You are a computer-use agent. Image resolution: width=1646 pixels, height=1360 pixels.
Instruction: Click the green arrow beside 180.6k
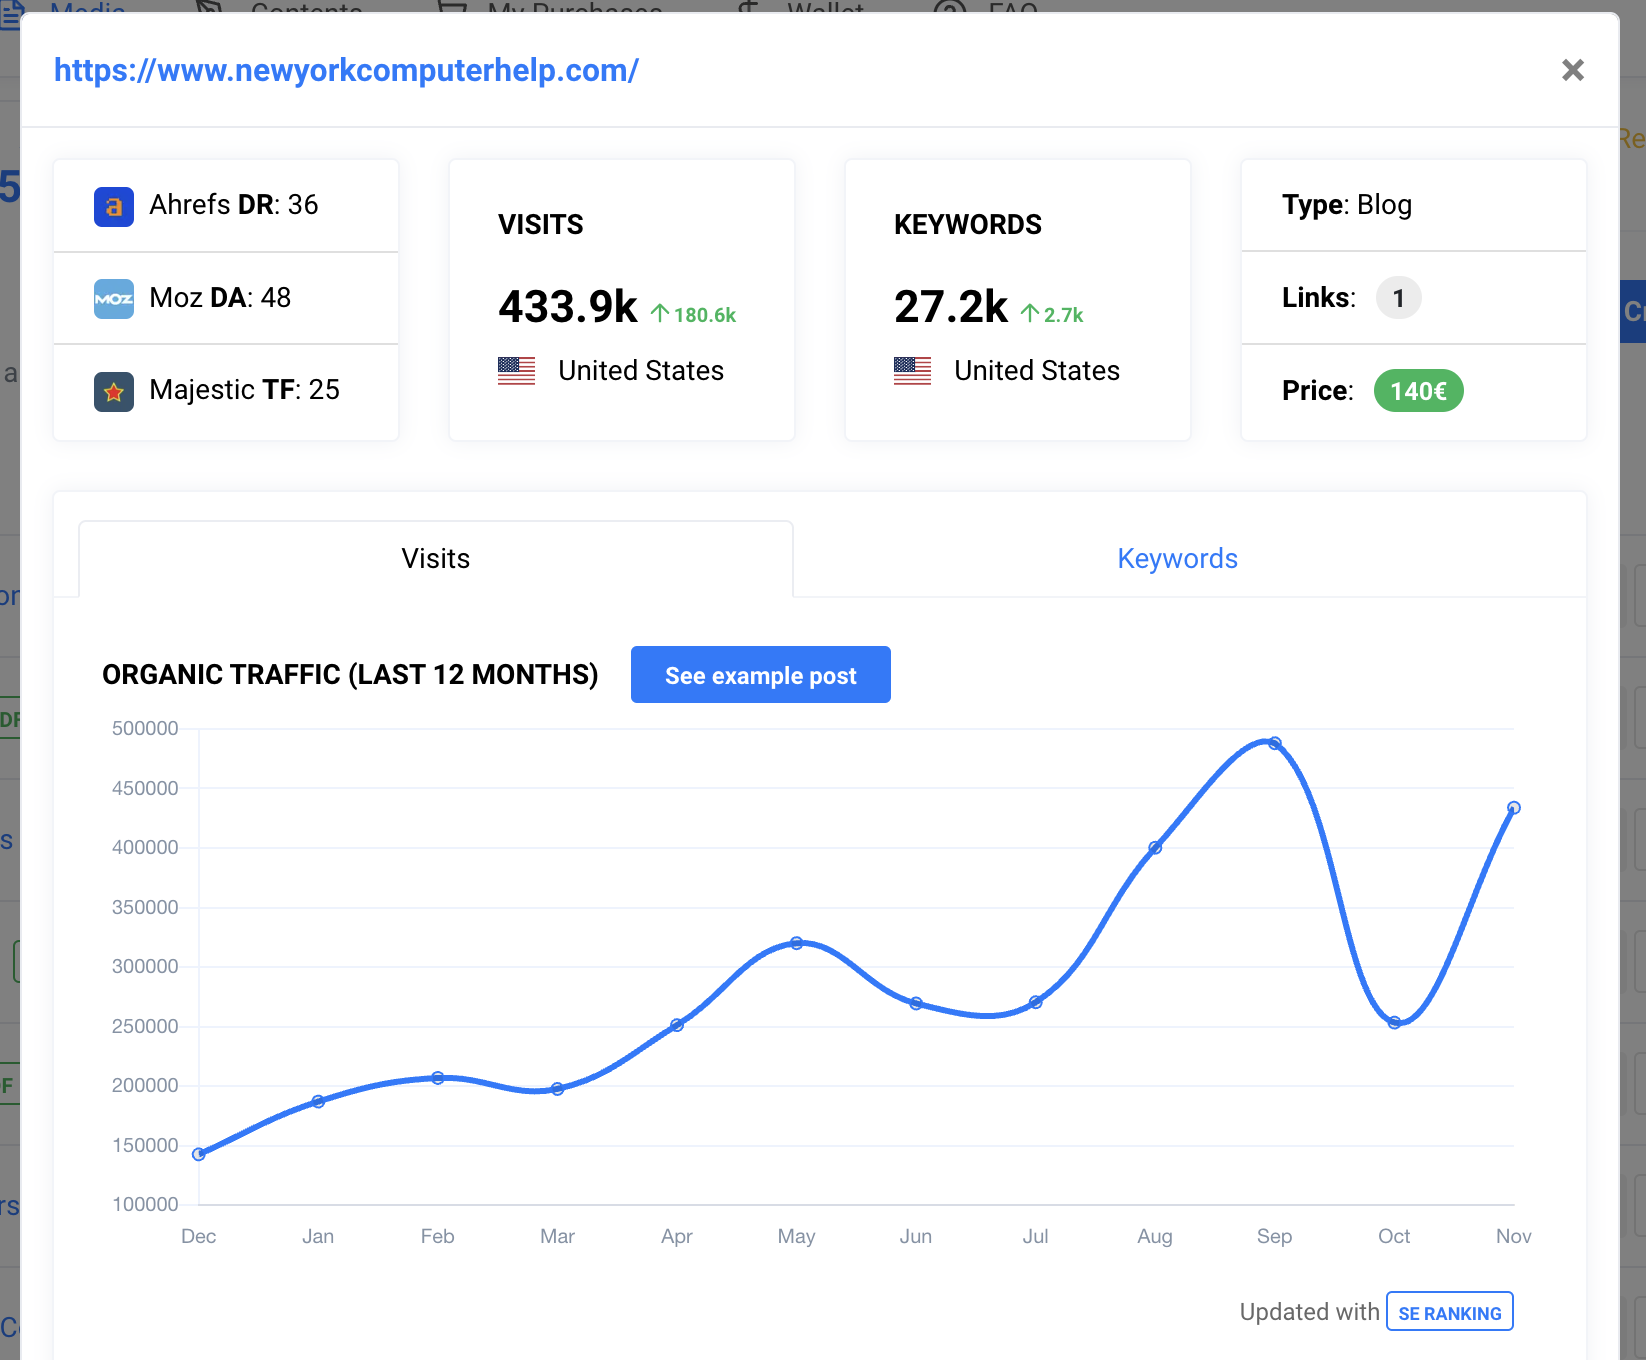pyautogui.click(x=660, y=314)
